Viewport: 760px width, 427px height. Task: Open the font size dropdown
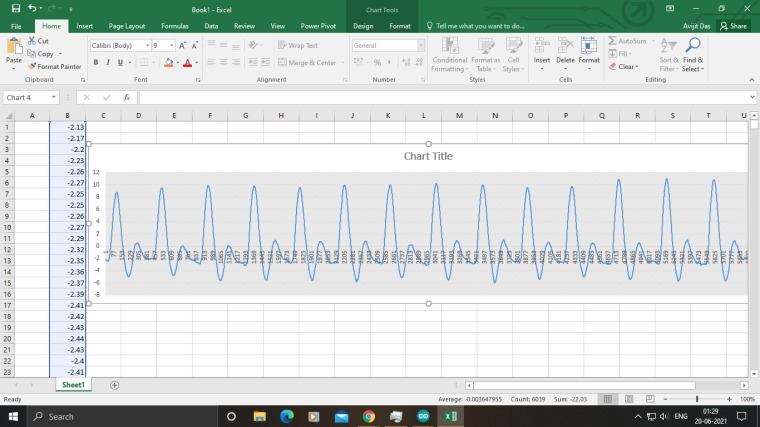[x=171, y=45]
